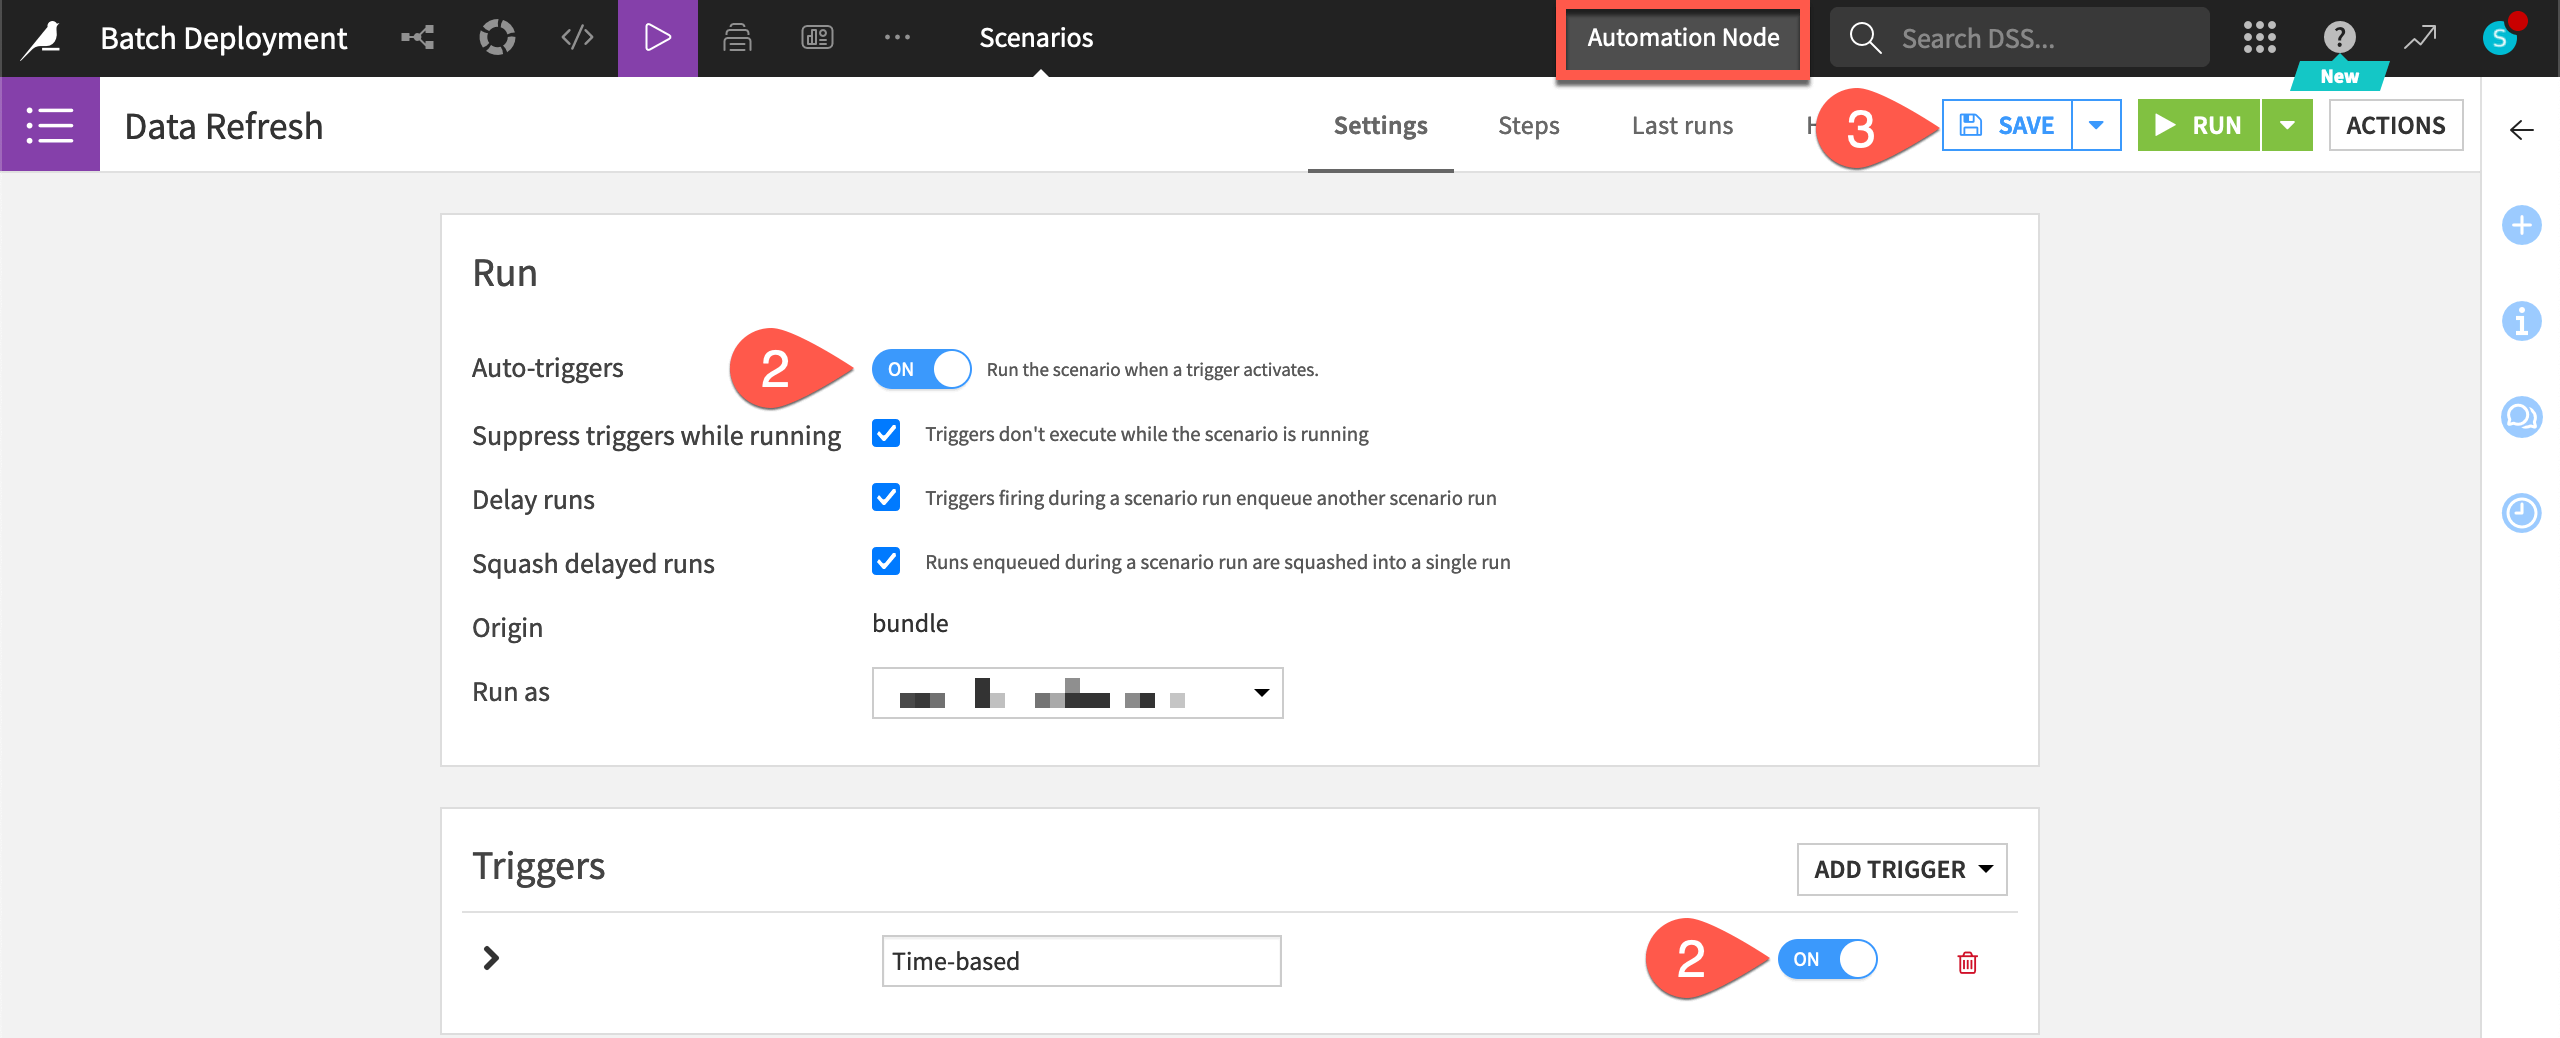Toggle the Time-based trigger switch

[x=1827, y=959]
